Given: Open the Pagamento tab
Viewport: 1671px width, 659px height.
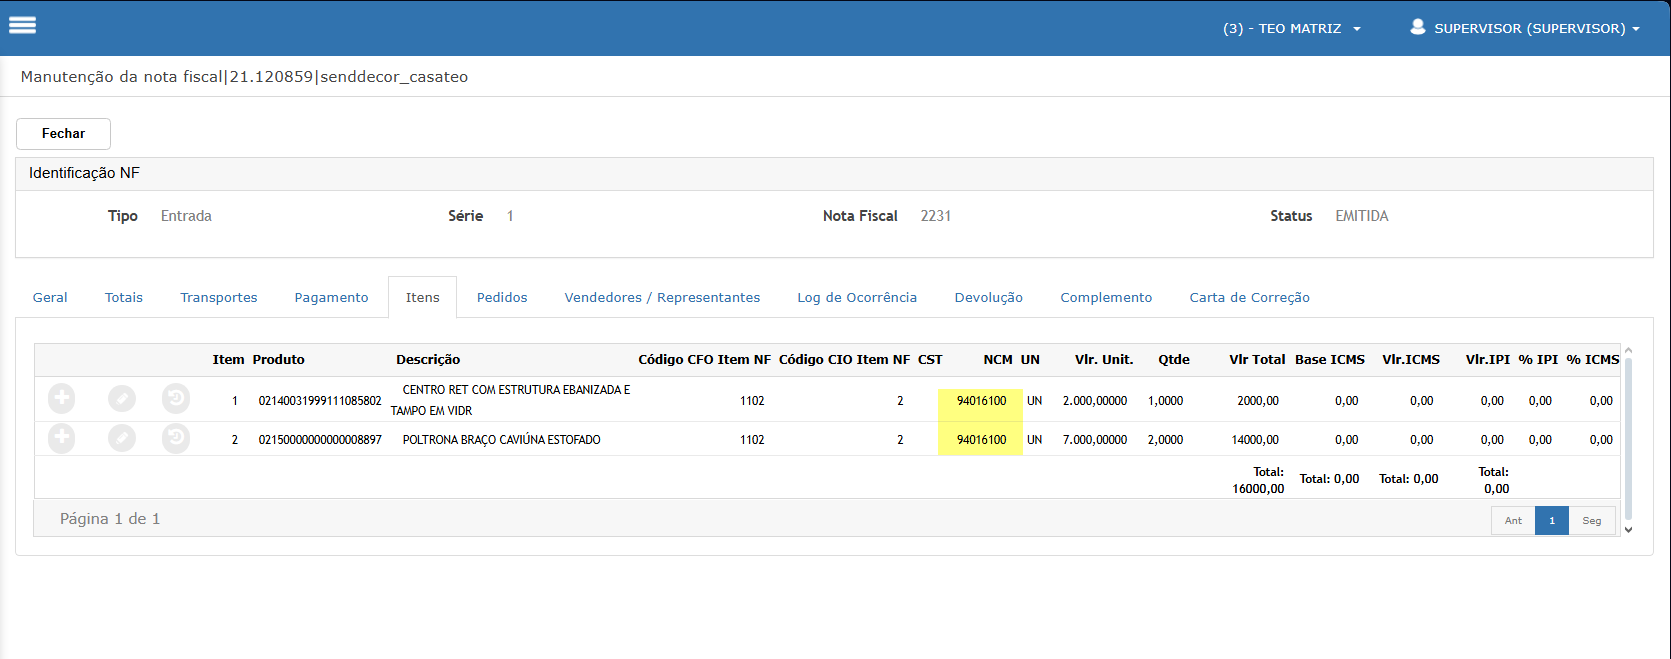Looking at the screenshot, I should [331, 297].
